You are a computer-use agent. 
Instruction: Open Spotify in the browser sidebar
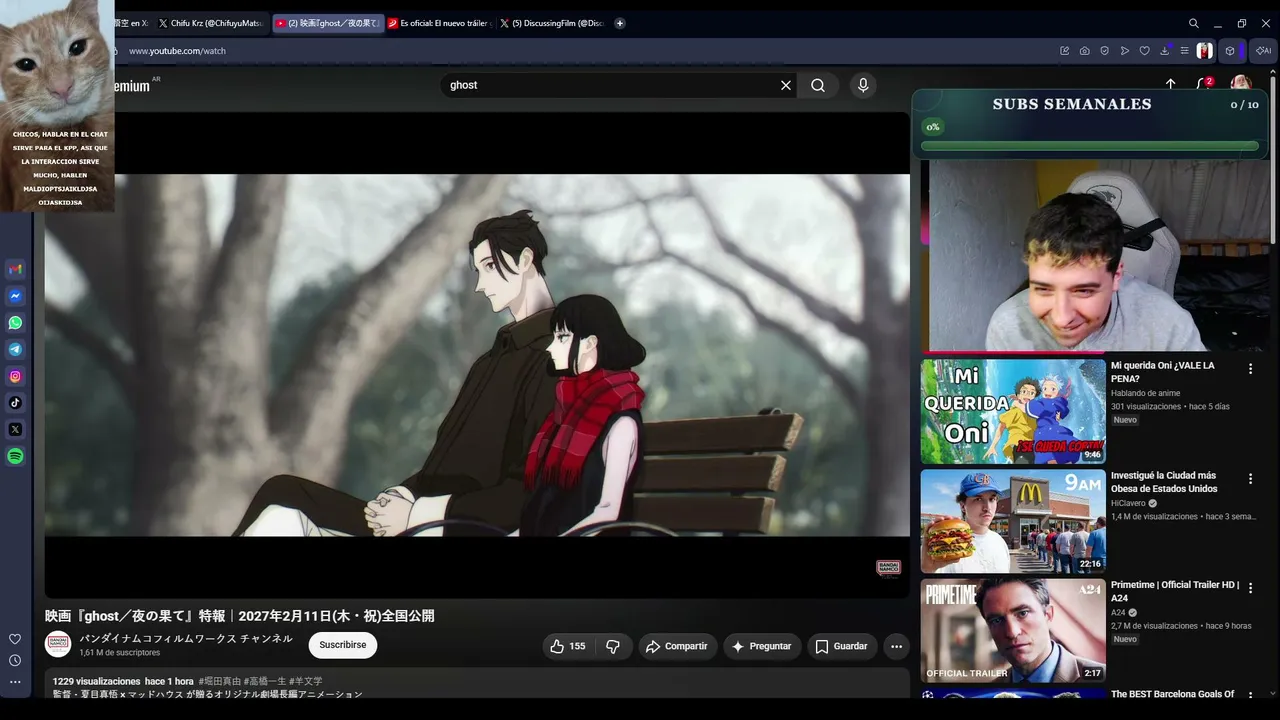coord(15,456)
